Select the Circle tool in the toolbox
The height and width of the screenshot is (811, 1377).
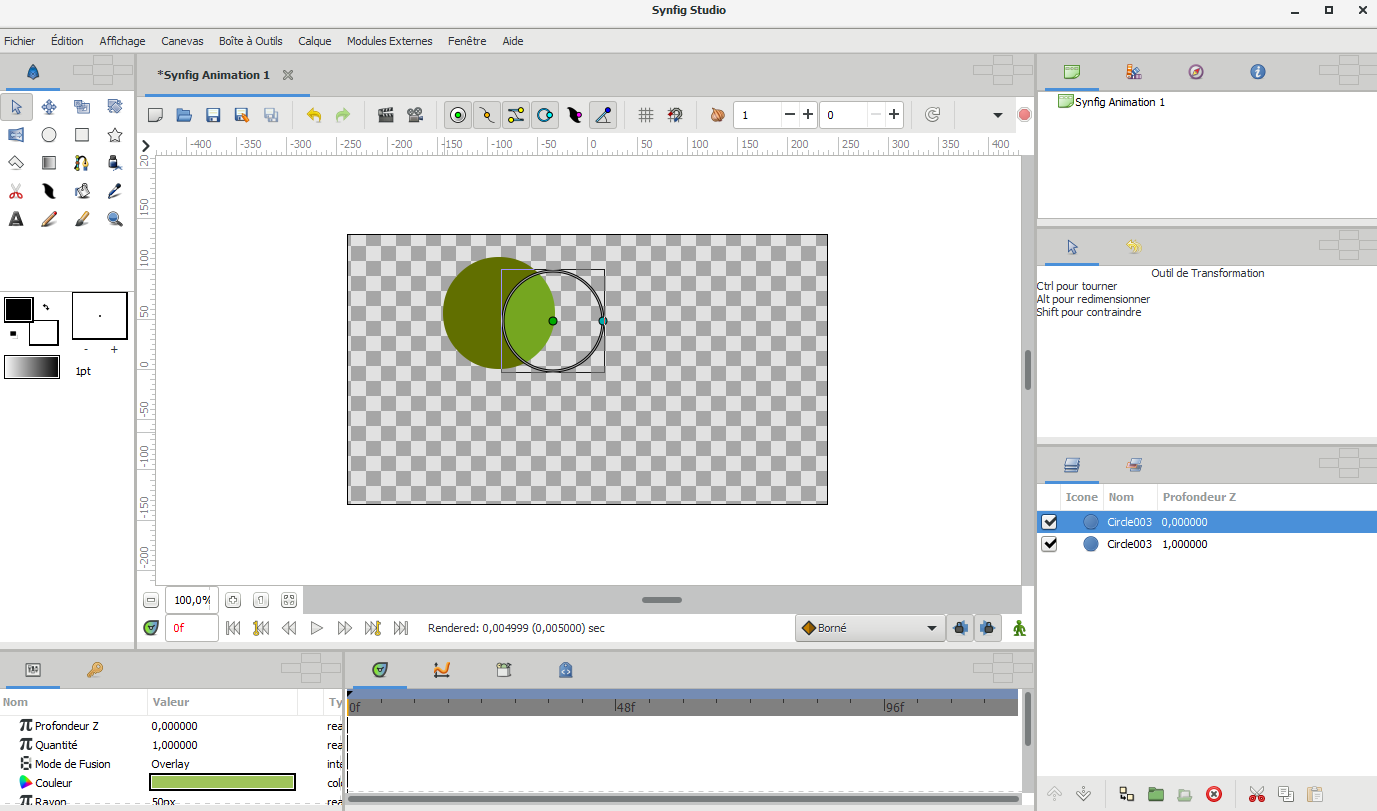tap(49, 135)
